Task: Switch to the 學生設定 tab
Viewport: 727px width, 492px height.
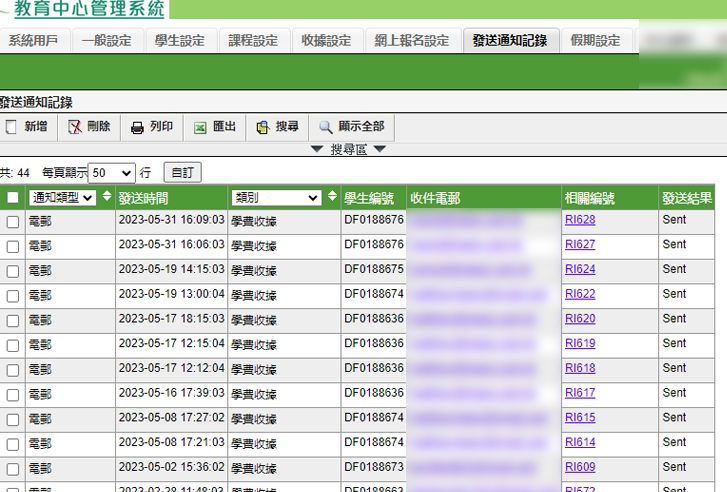Action: pyautogui.click(x=180, y=41)
